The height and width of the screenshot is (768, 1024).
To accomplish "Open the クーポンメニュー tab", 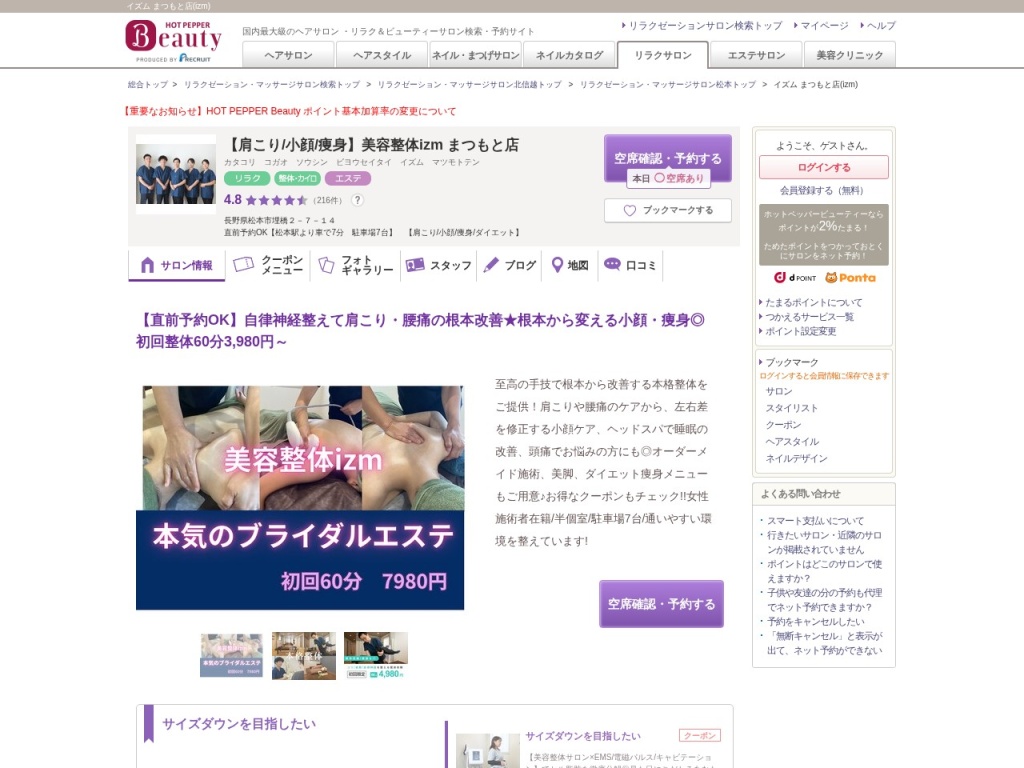I will pos(269,265).
